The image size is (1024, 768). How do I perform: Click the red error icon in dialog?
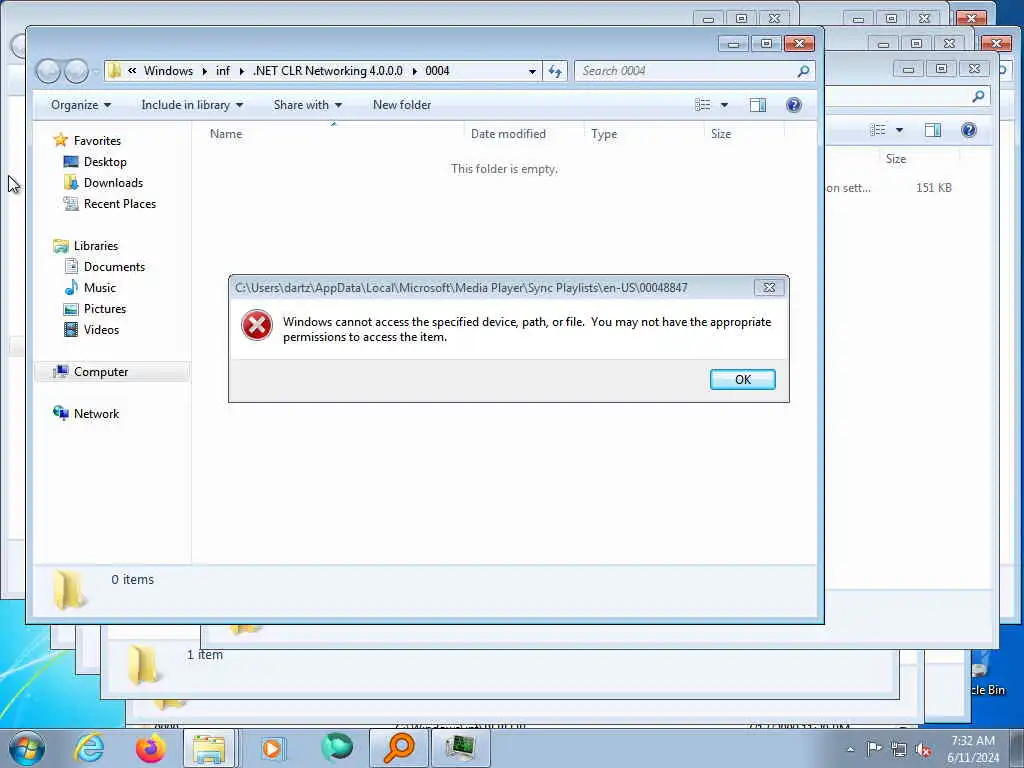[x=257, y=325]
